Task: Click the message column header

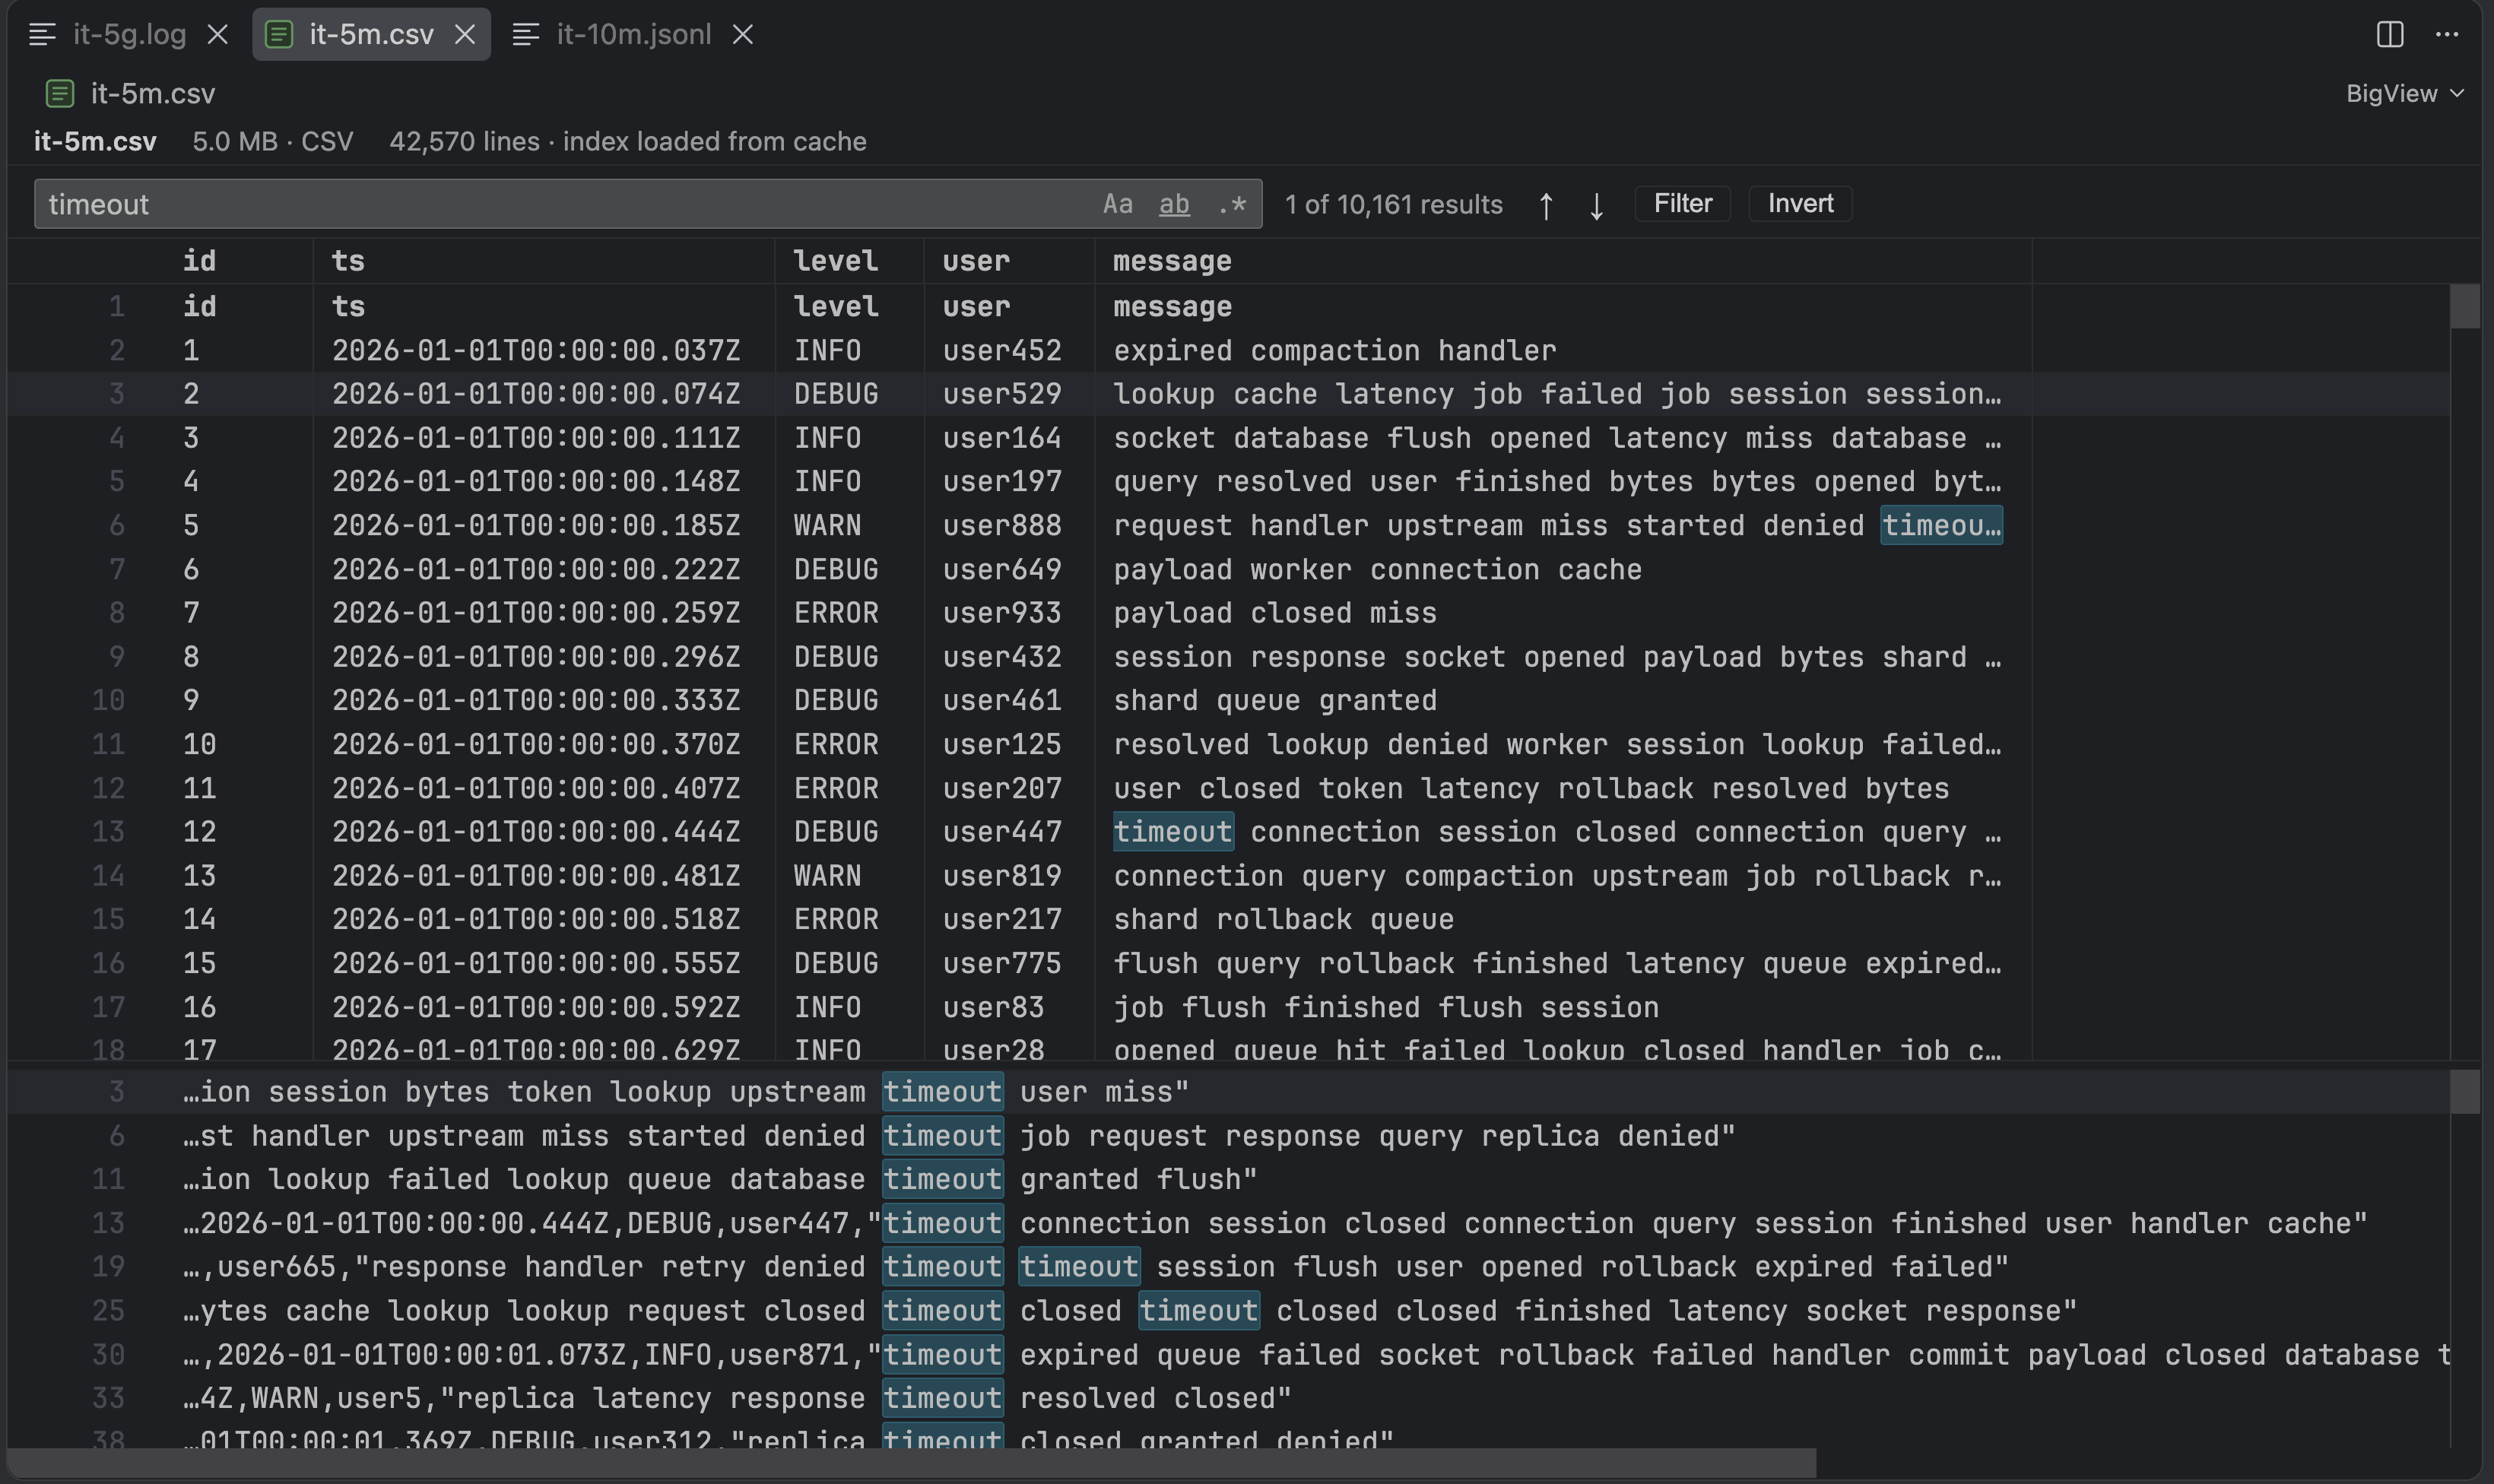Action: [x=1172, y=261]
